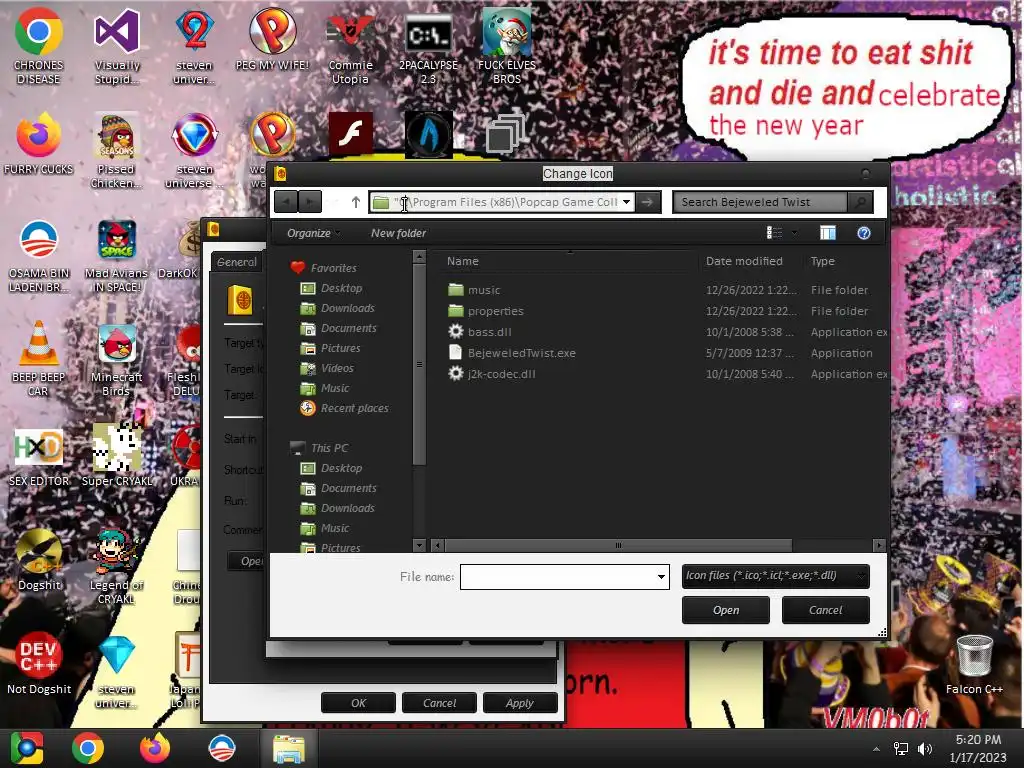Screen dimensions: 1024x768
Task: Expand the File name combo dropdown
Action: tap(661, 577)
